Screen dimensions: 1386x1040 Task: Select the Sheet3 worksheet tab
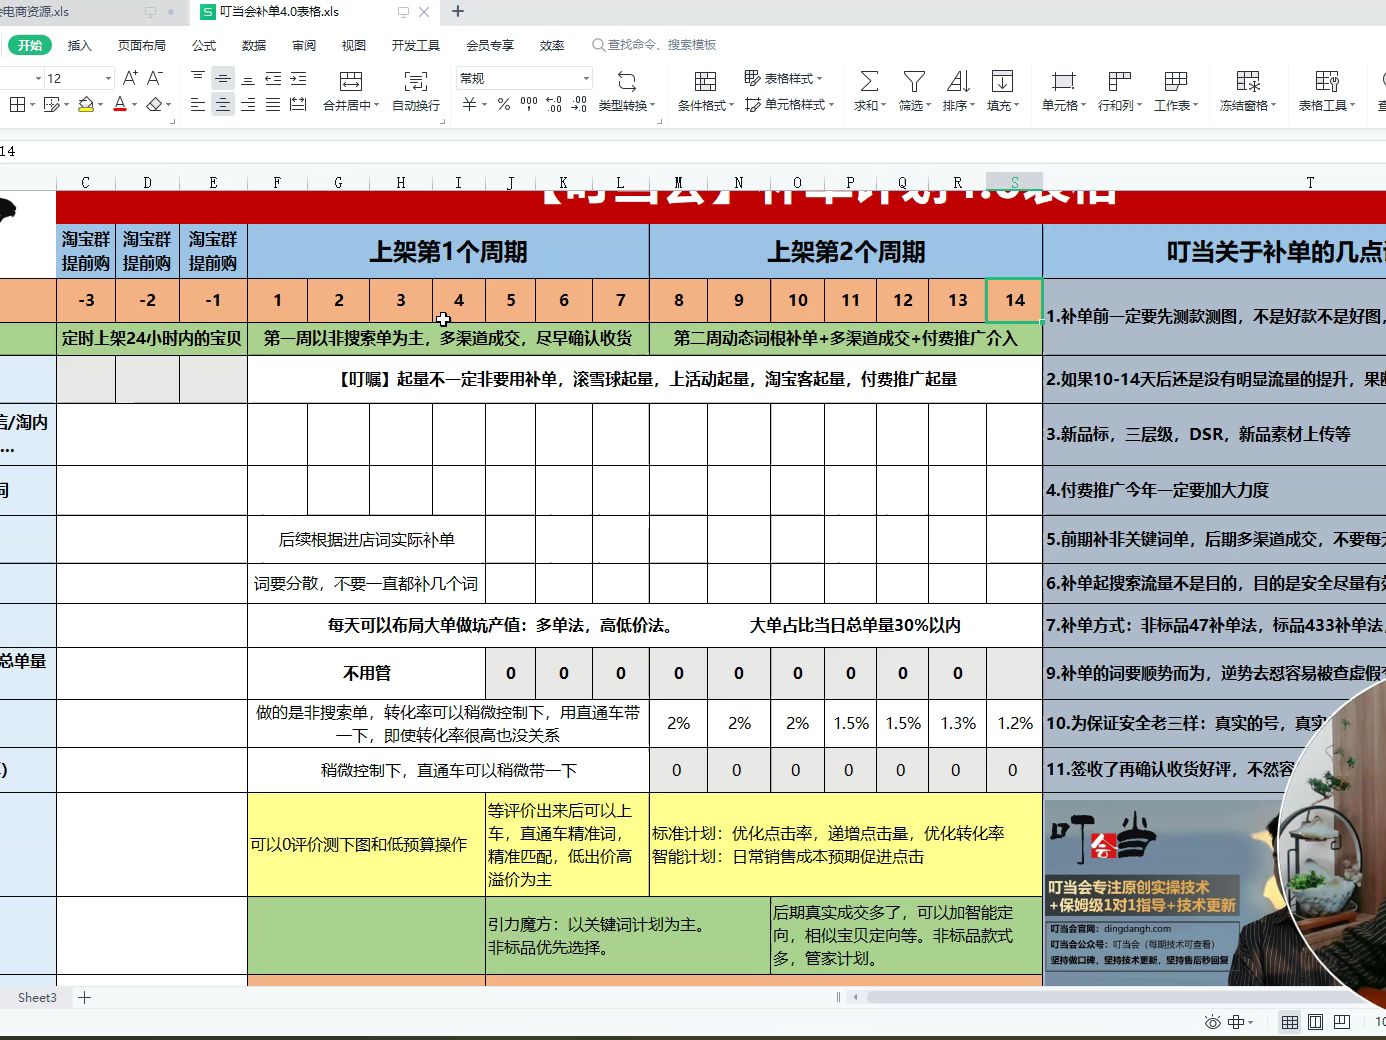point(37,997)
